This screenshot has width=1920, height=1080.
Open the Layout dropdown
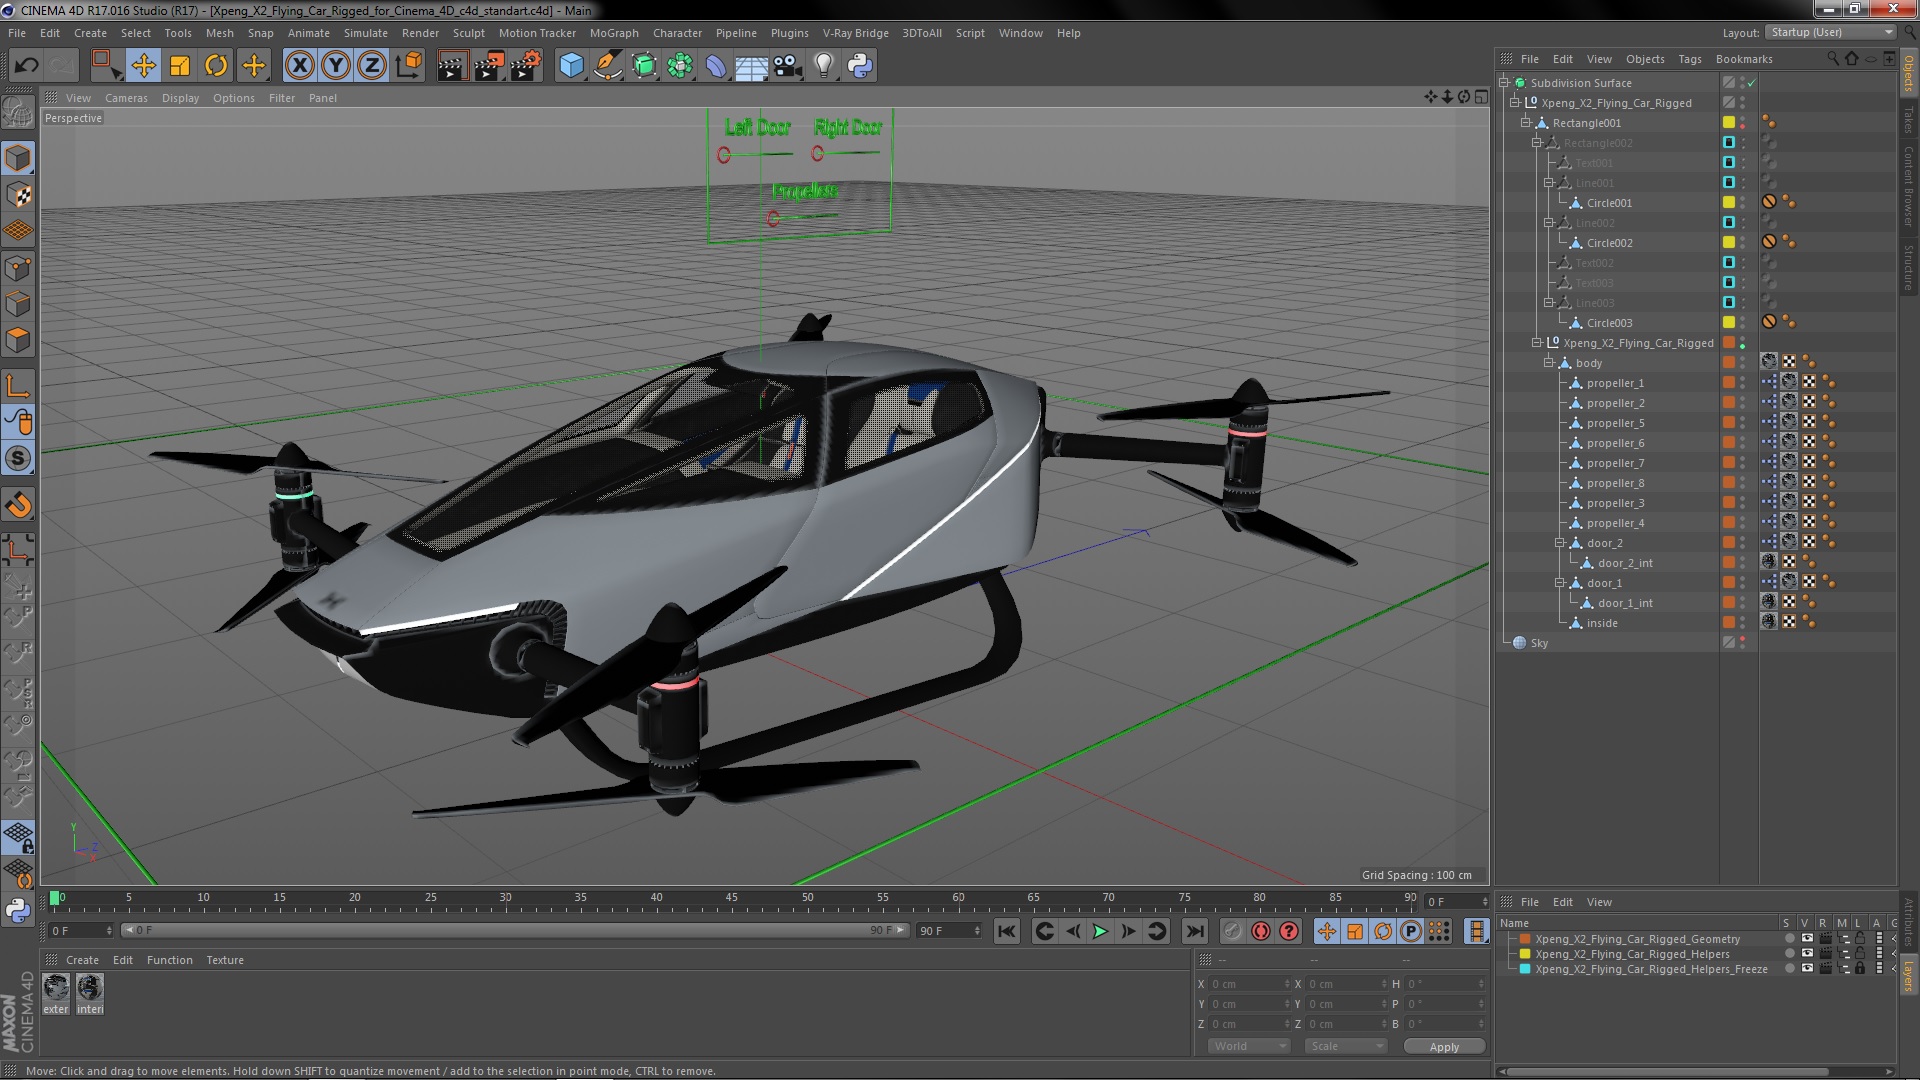[x=1830, y=32]
